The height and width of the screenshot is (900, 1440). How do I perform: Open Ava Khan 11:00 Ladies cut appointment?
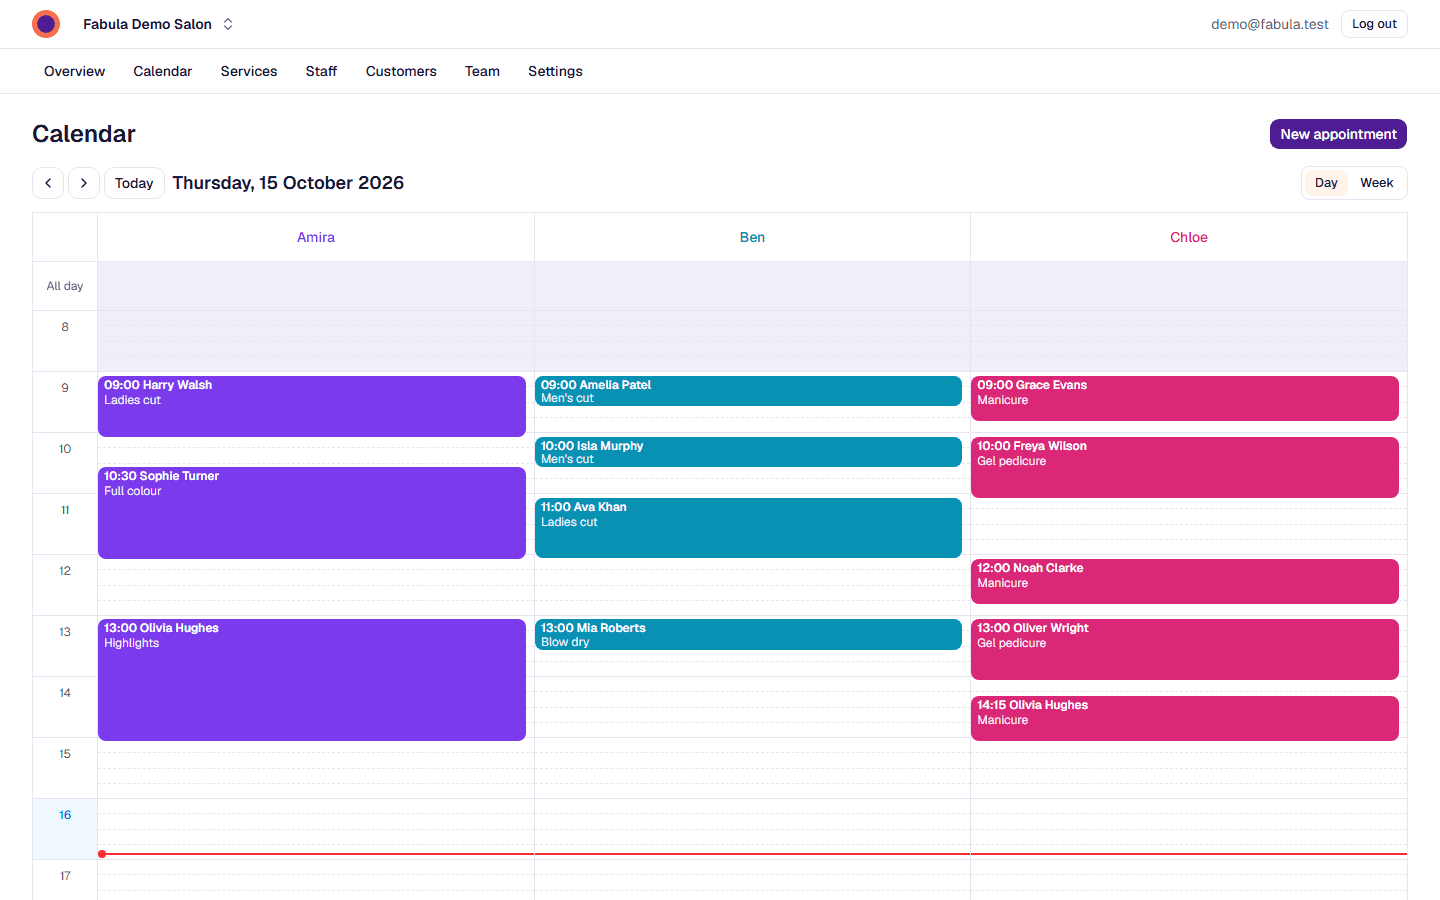point(748,528)
